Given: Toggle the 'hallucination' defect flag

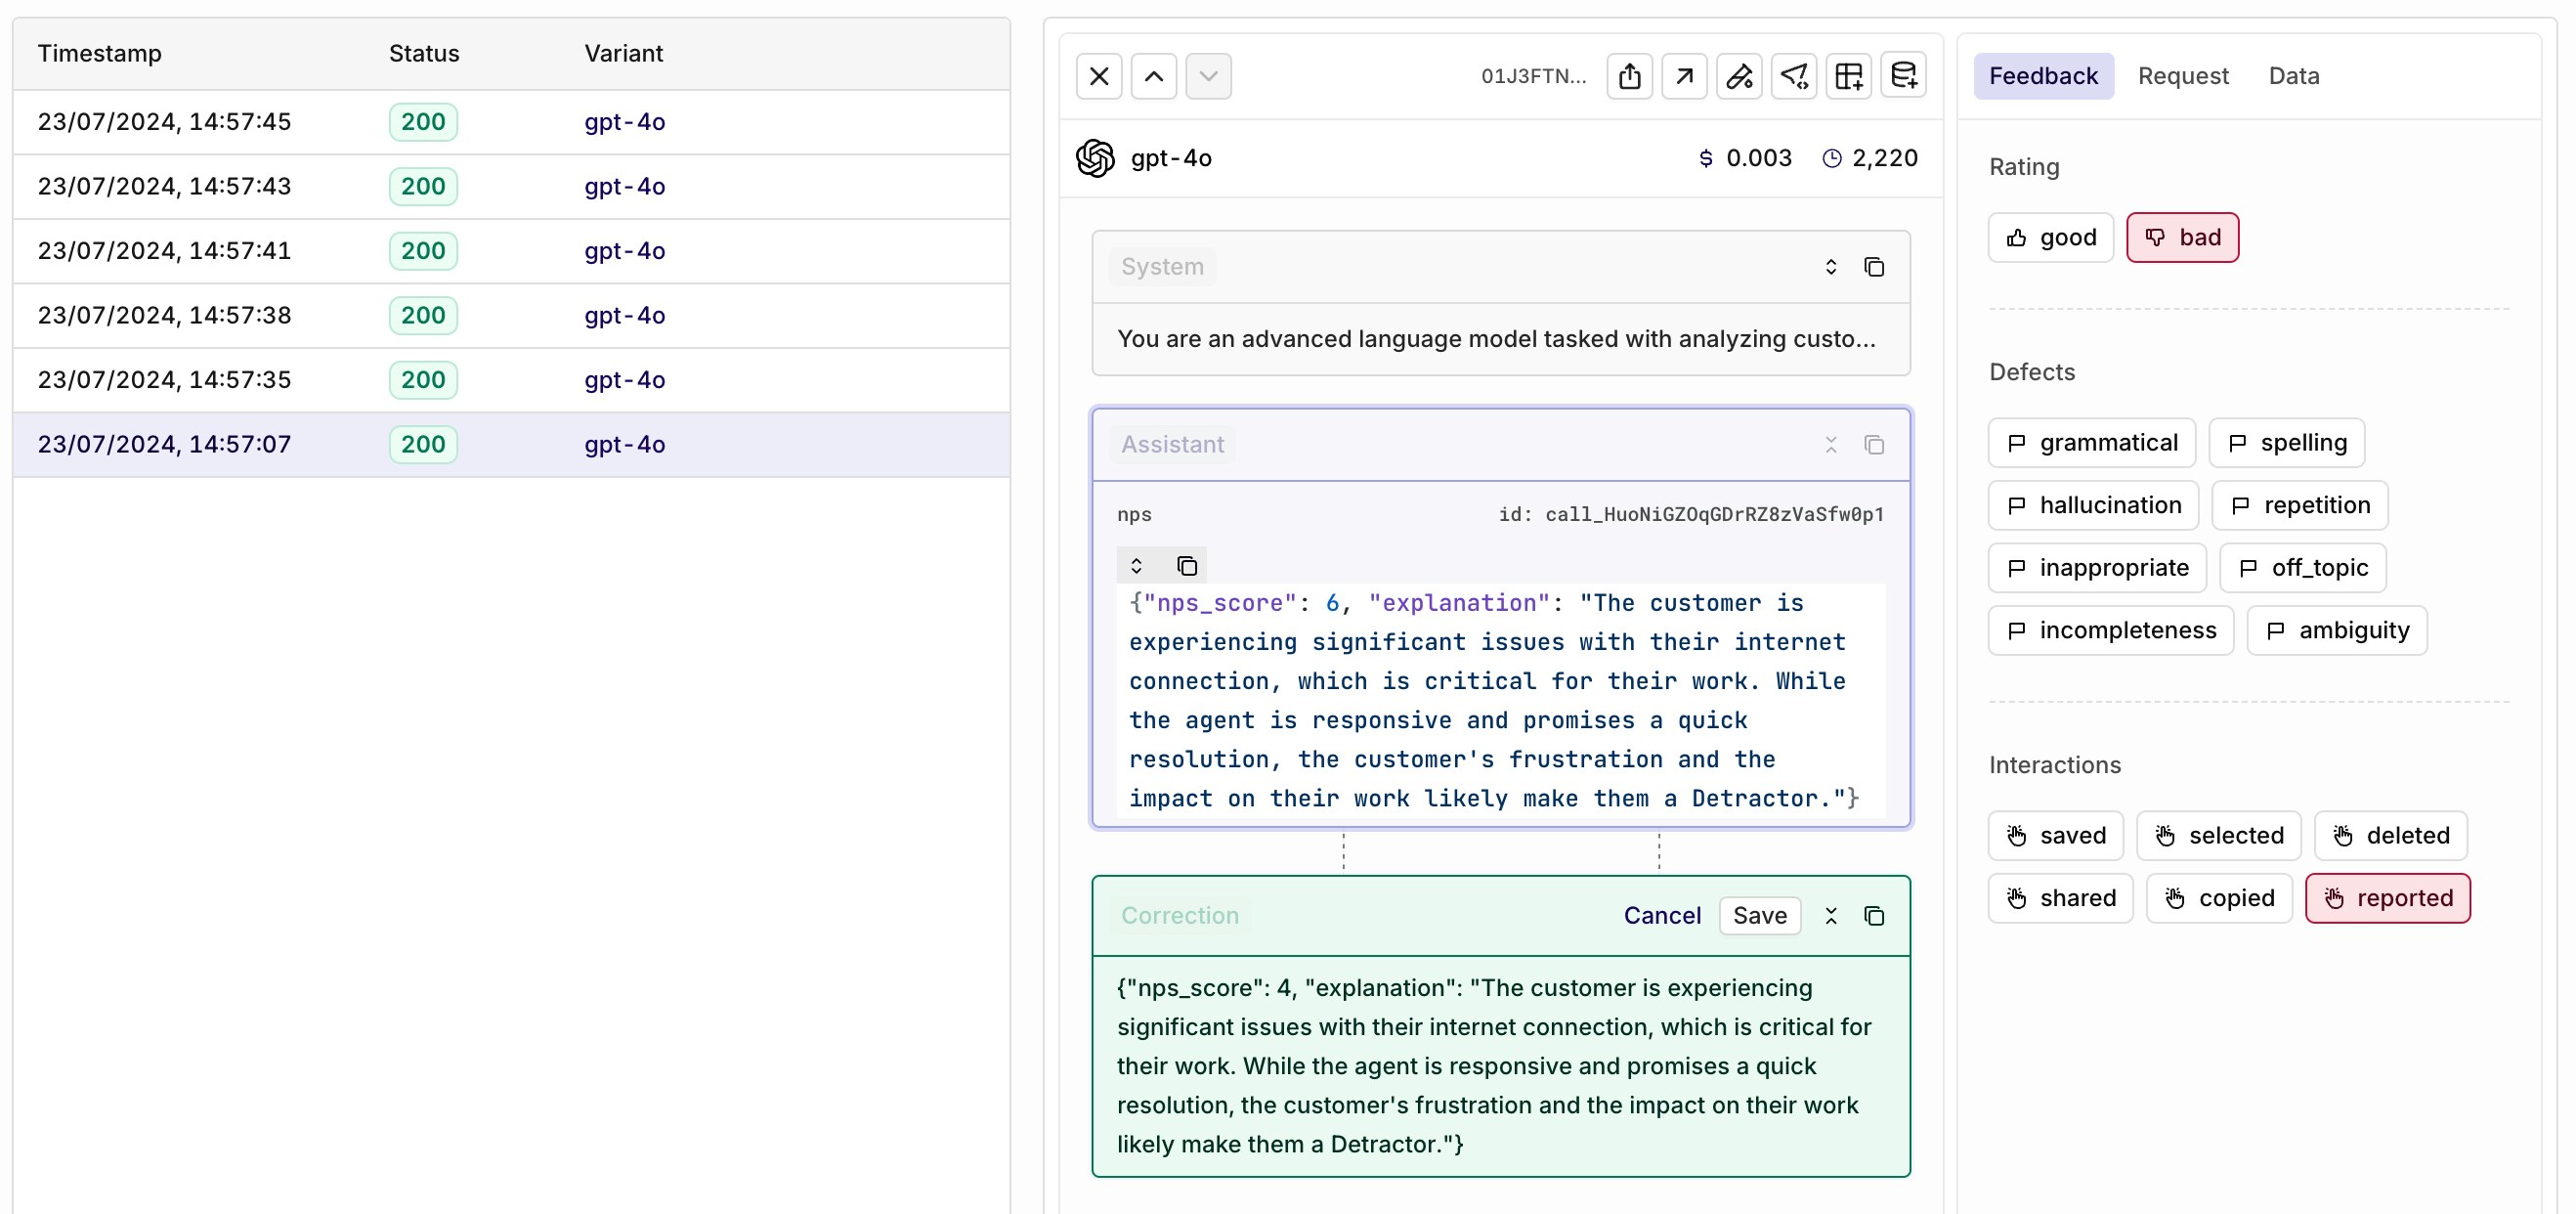Looking at the screenshot, I should click(2093, 505).
